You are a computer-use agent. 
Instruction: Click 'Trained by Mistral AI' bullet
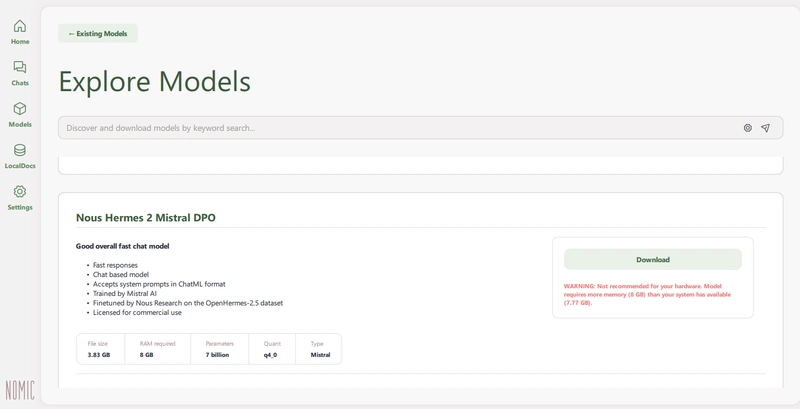(x=124, y=294)
